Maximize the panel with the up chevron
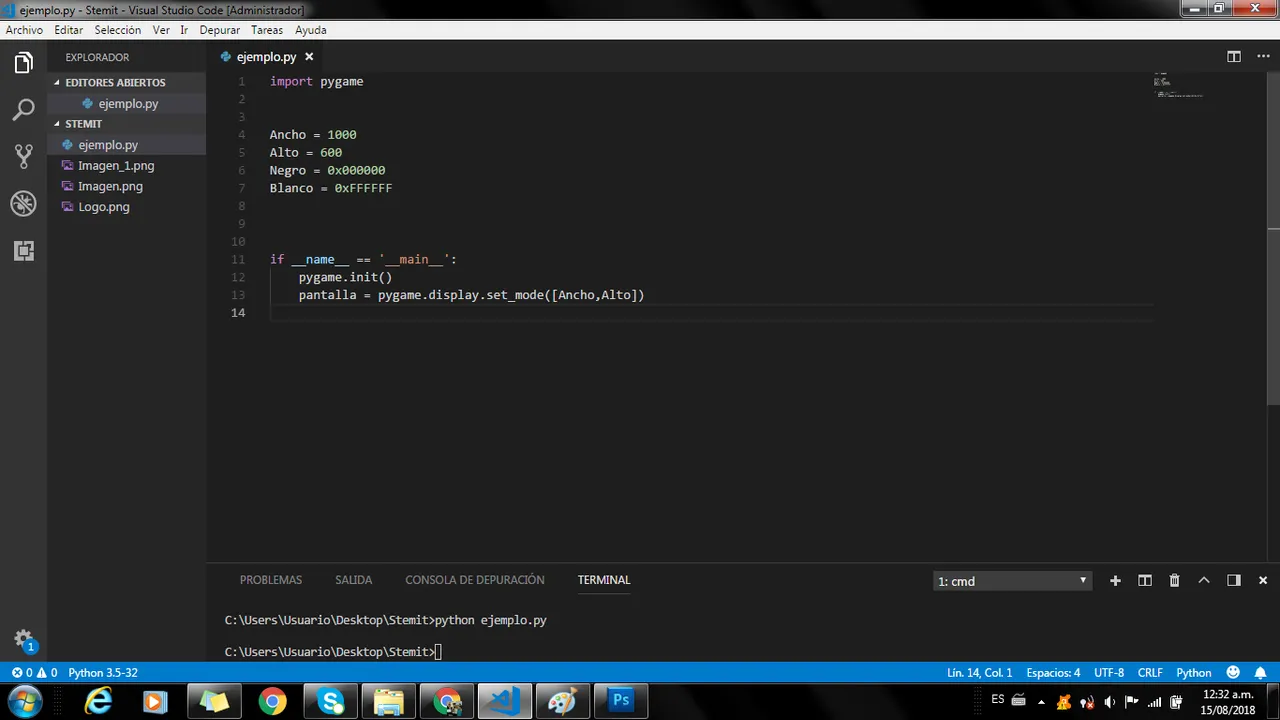This screenshot has width=1280, height=720. pos(1204,580)
